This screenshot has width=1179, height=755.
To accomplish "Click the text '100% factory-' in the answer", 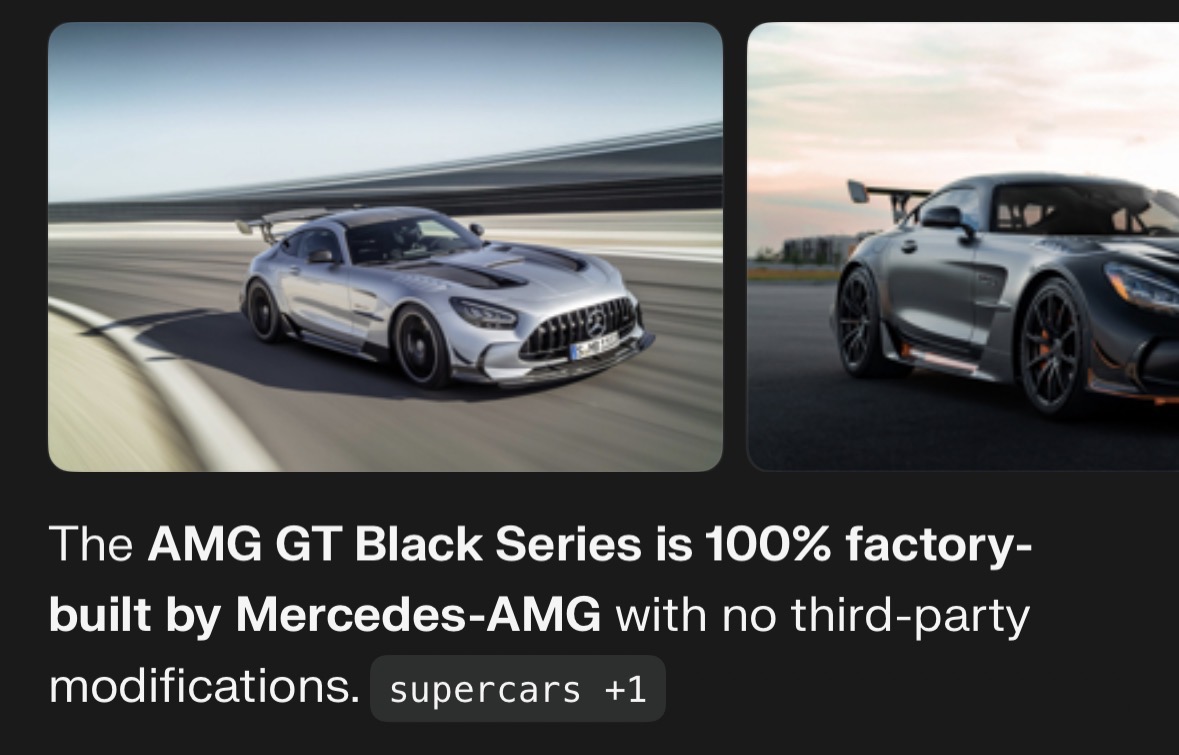I will click(868, 544).
